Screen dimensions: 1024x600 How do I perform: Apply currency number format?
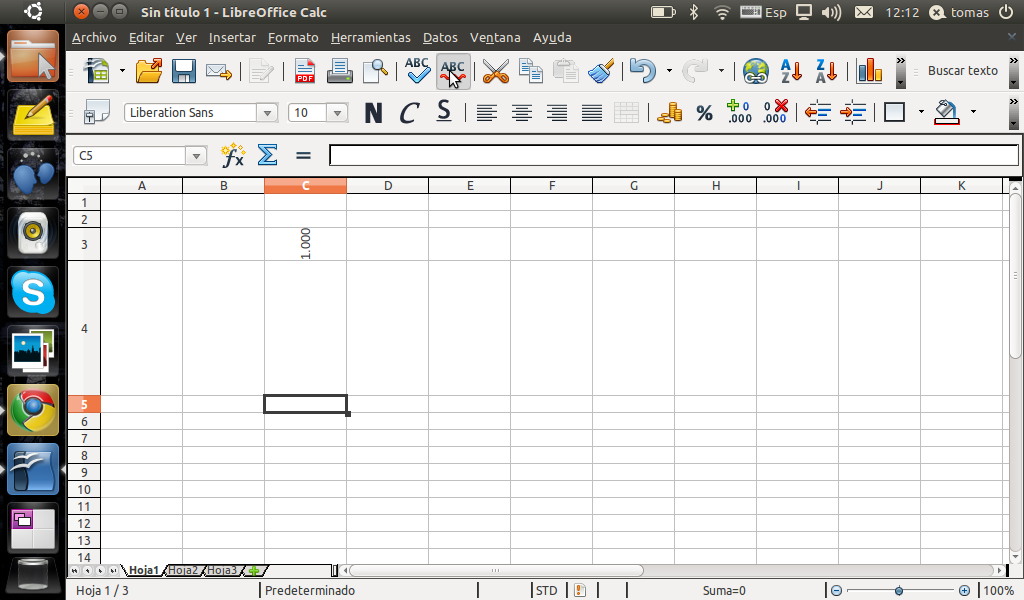click(x=669, y=113)
